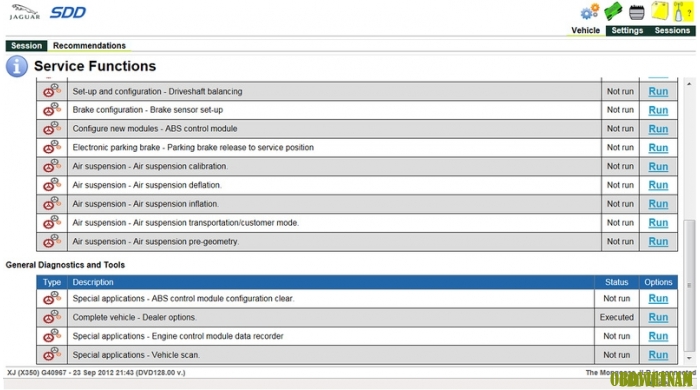Screen dimensions: 700x390
Task: Open the green tag icon in top toolbar
Action: pos(613,12)
